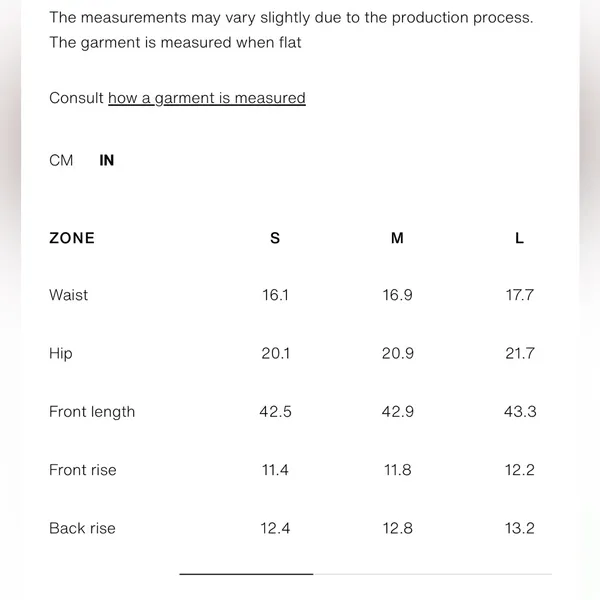Click the Front length row label
The height and width of the screenshot is (600, 600).
click(x=92, y=412)
